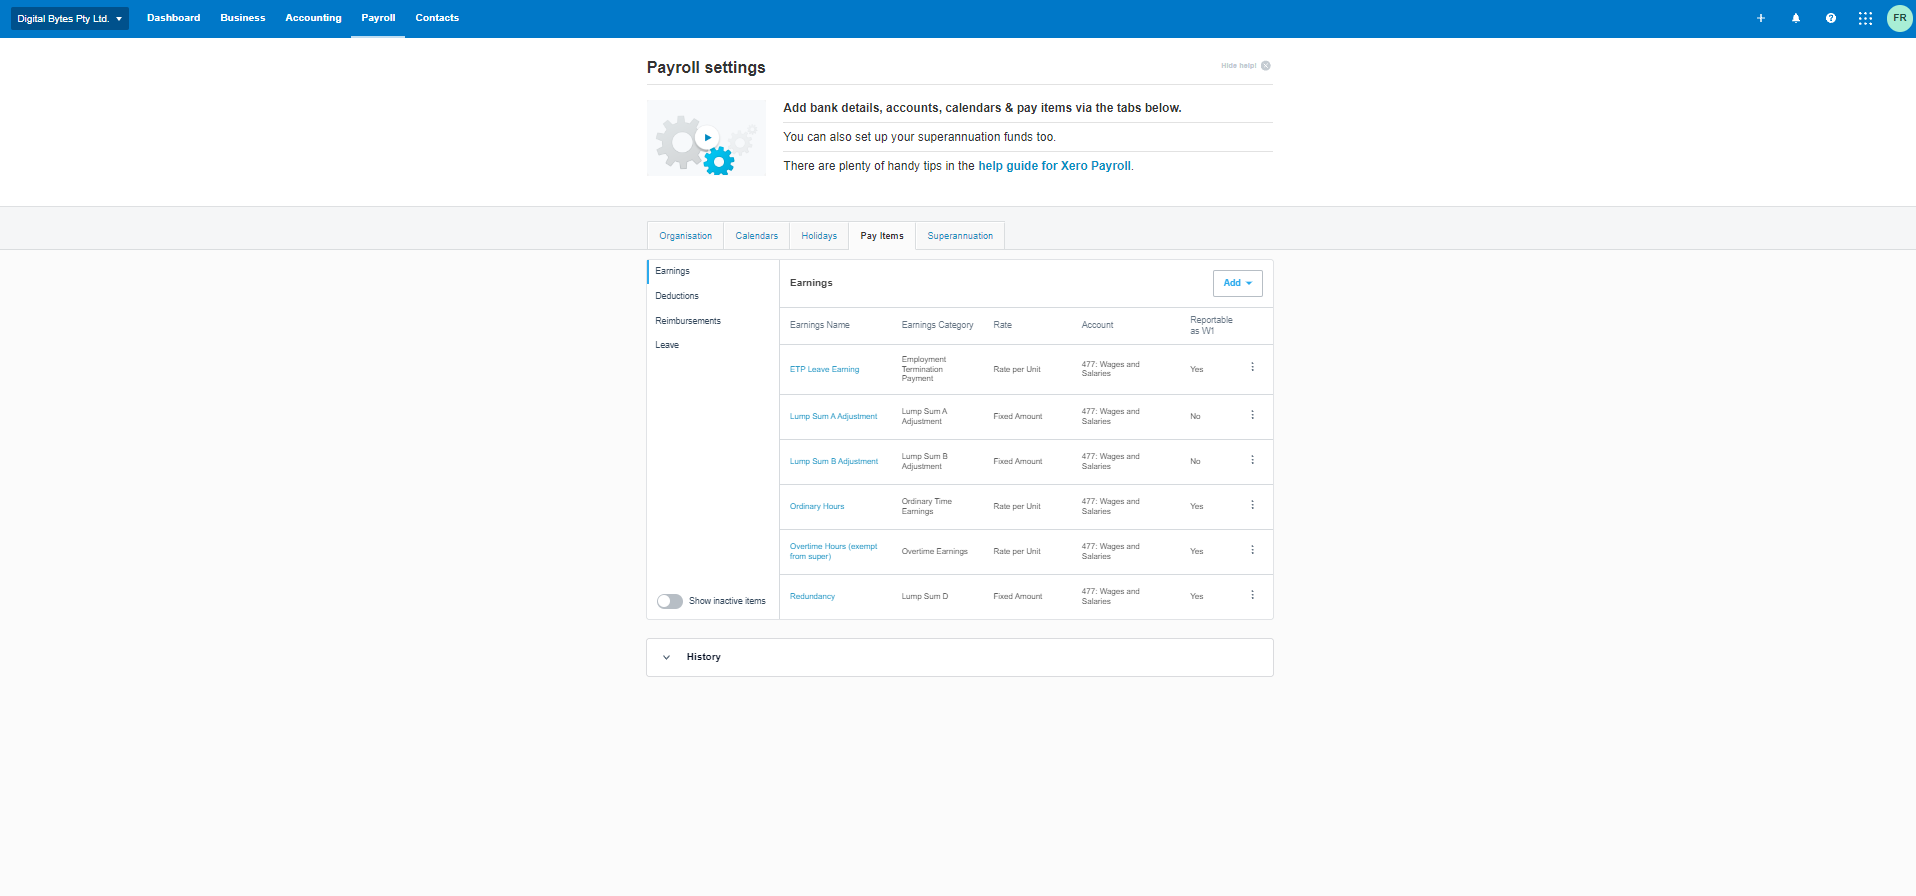
Task: Expand the History section
Action: click(960, 657)
